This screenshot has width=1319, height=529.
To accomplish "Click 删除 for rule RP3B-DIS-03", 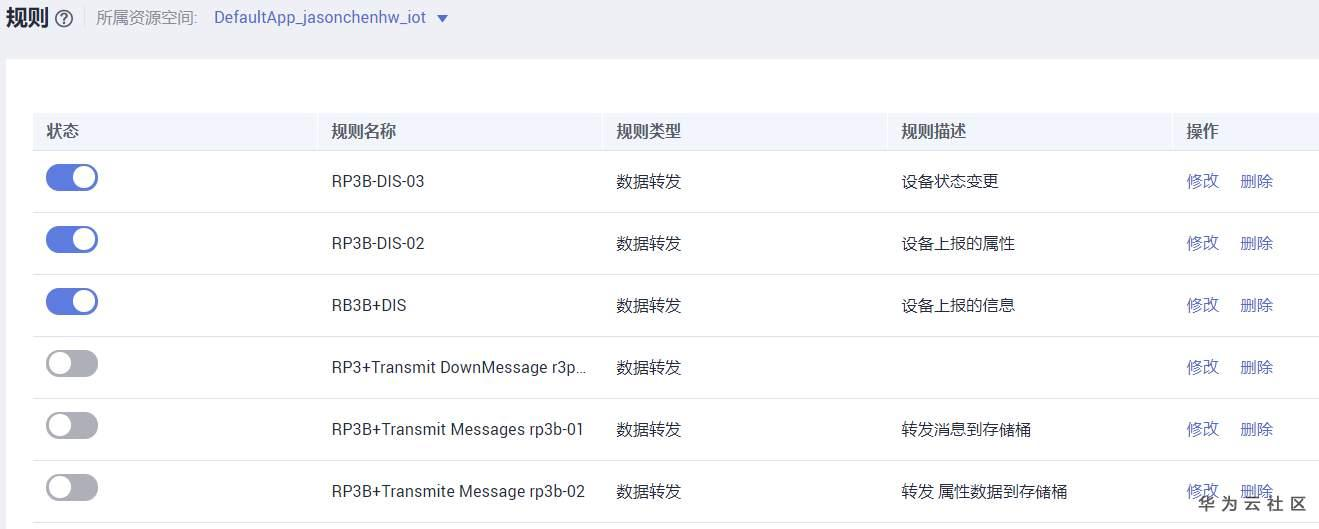I will 1256,182.
